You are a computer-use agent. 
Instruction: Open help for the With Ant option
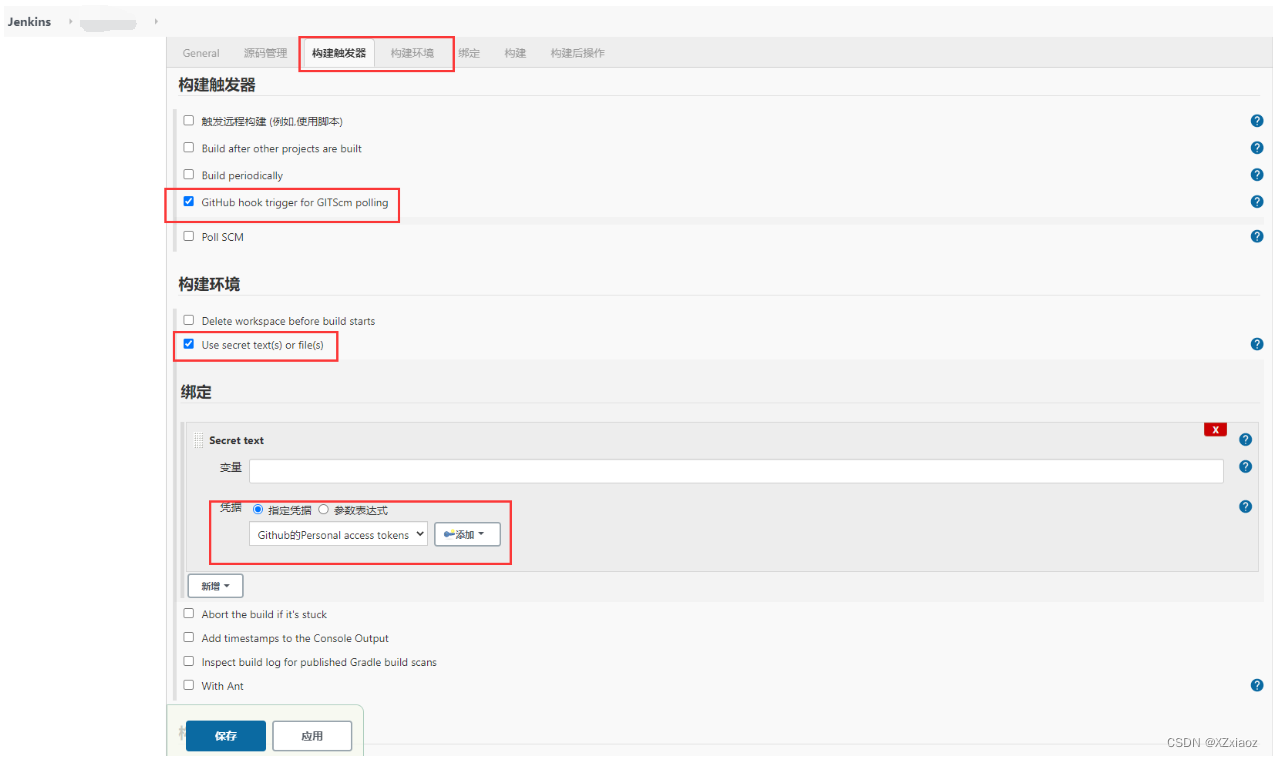1257,685
